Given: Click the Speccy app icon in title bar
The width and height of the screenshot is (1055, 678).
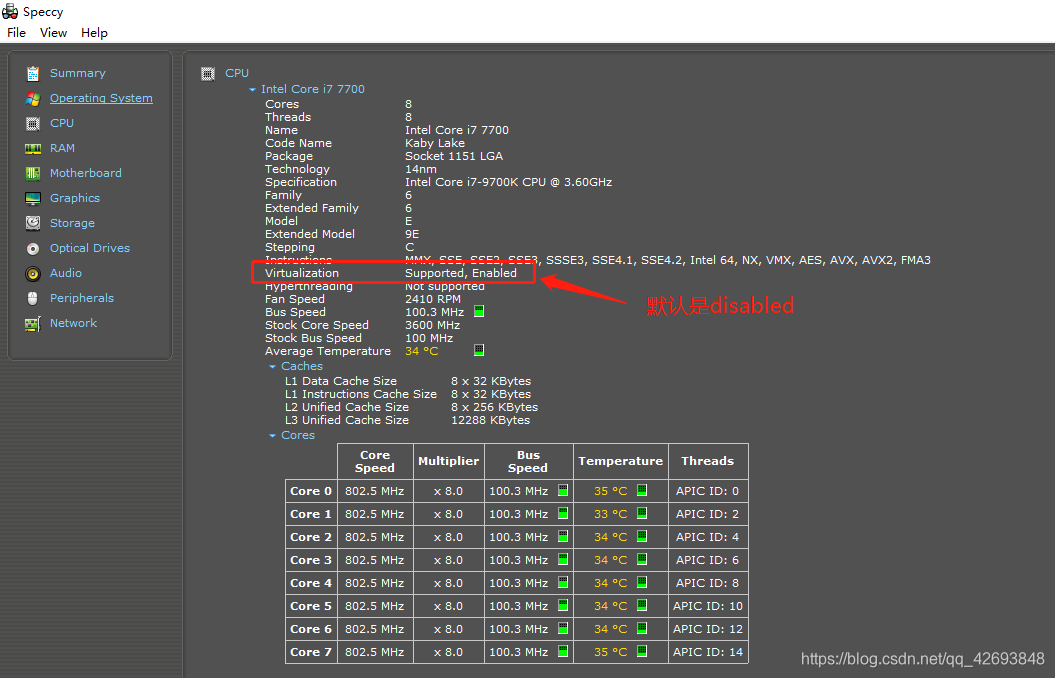Looking at the screenshot, I should point(10,11).
